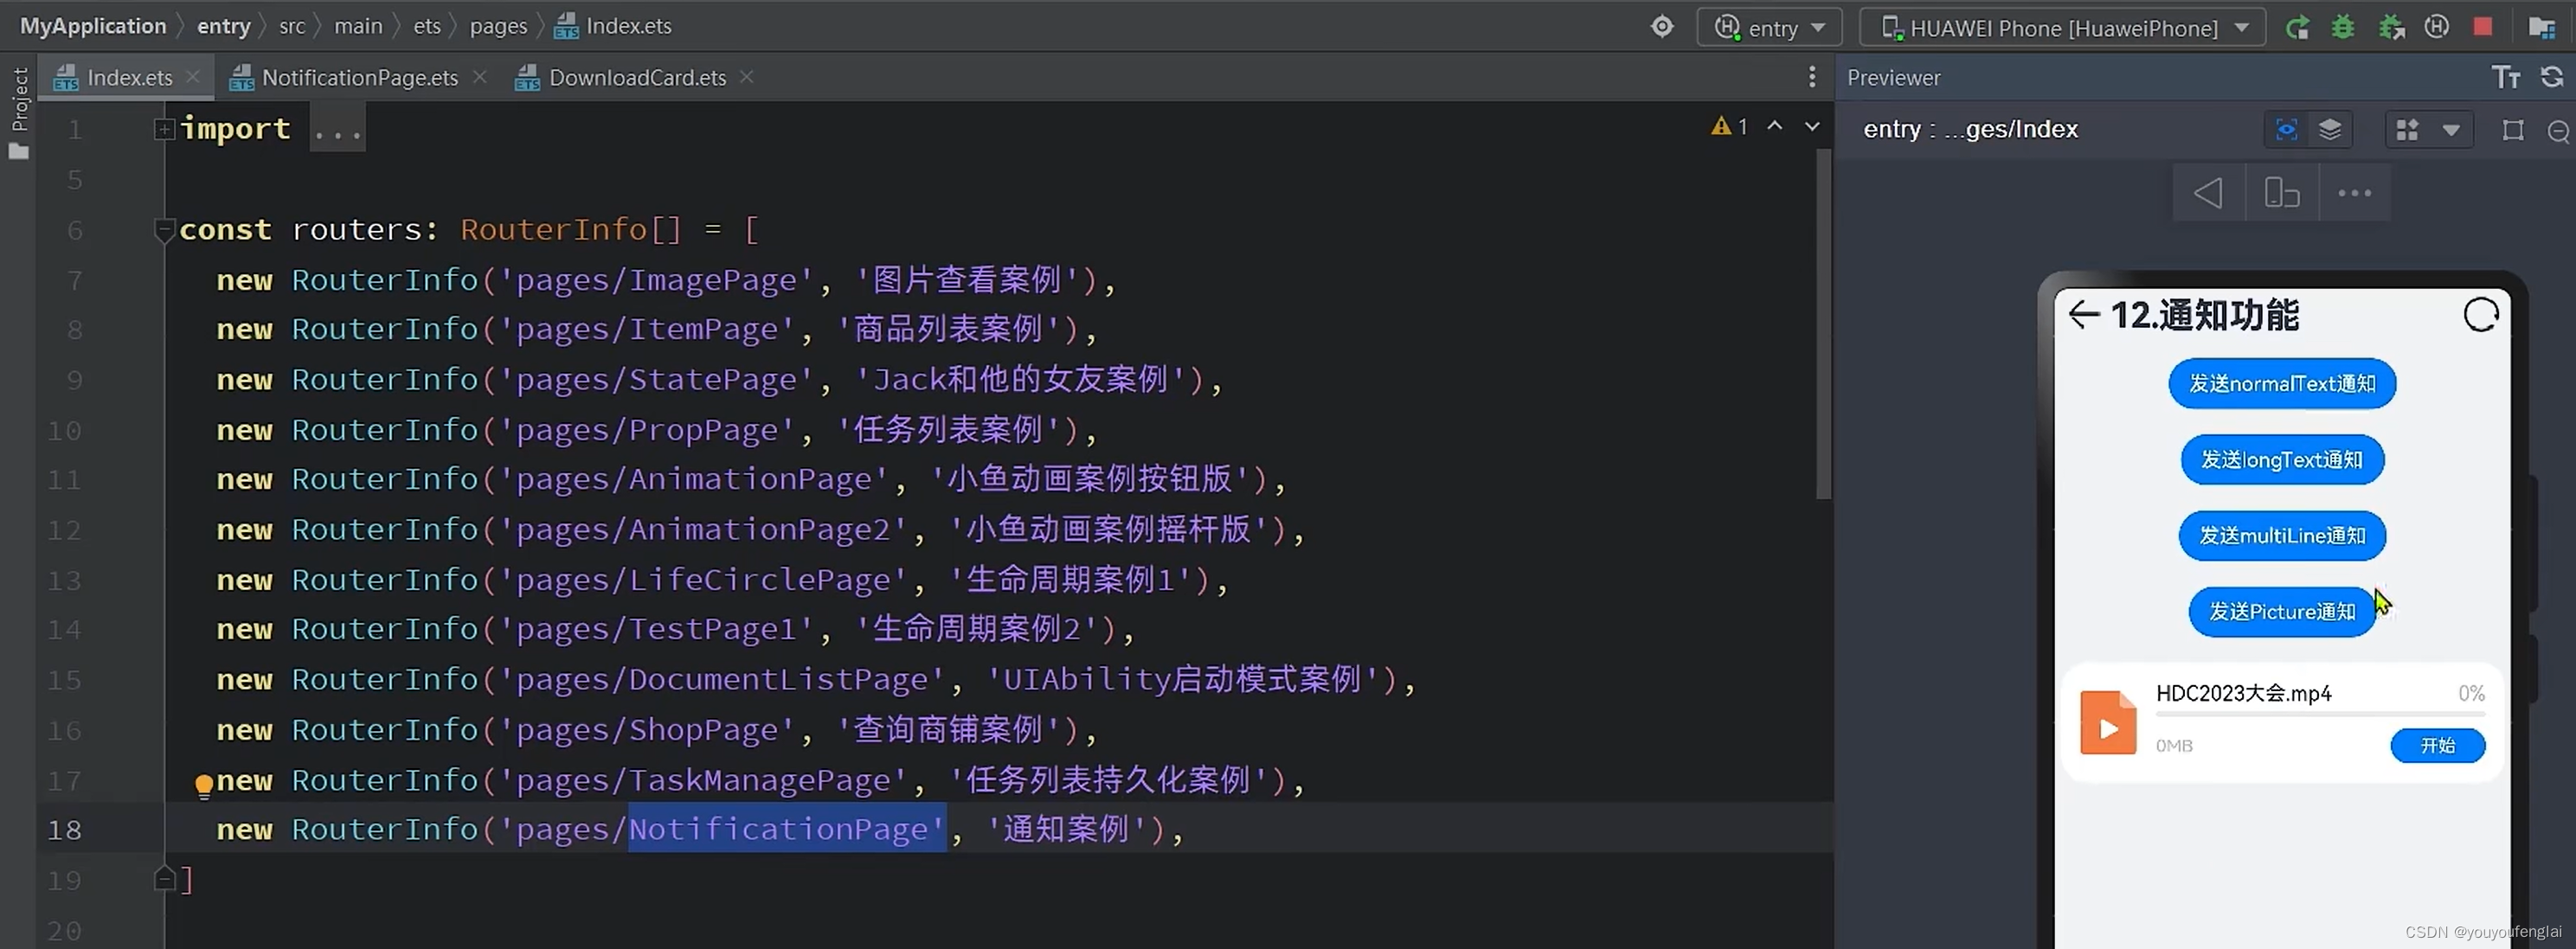This screenshot has height=949, width=2576.
Task: Click the Previewer refresh icon
Action: point(2552,77)
